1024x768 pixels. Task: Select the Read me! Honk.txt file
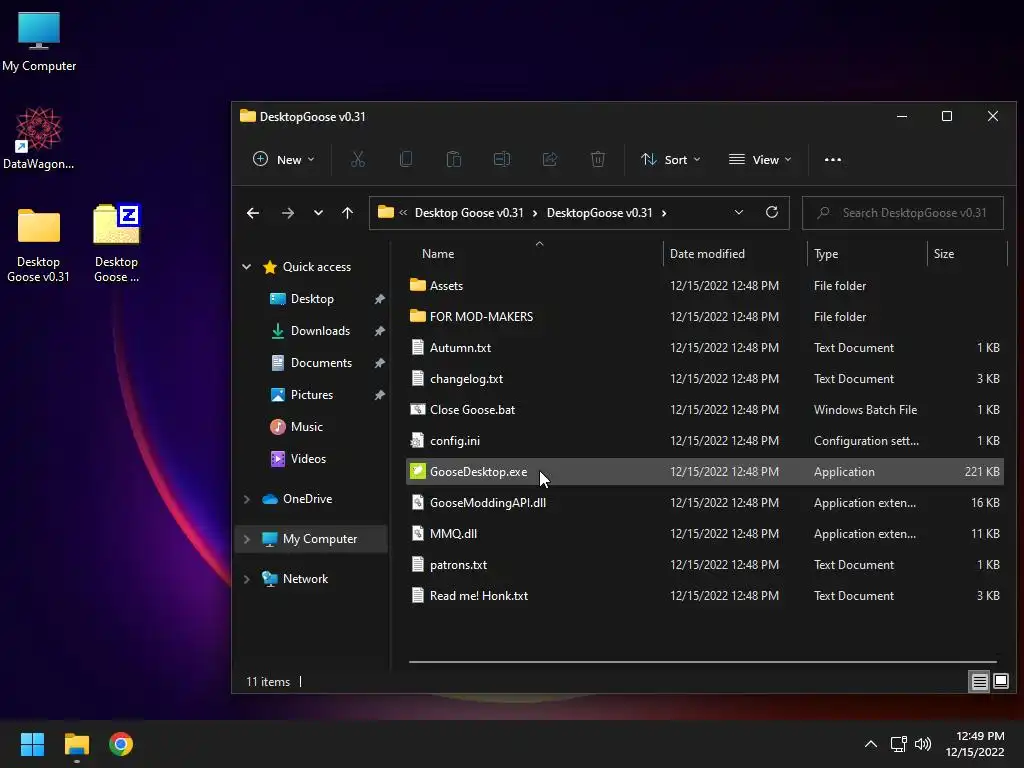click(704, 596)
